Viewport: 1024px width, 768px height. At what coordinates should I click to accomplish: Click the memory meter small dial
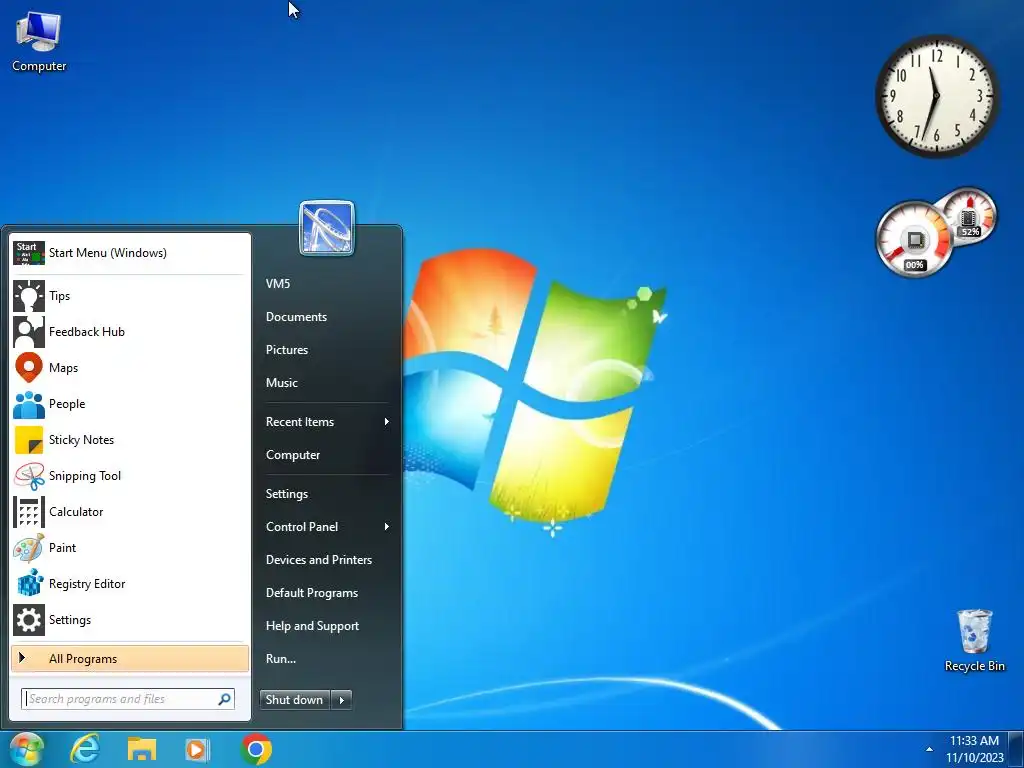(970, 216)
